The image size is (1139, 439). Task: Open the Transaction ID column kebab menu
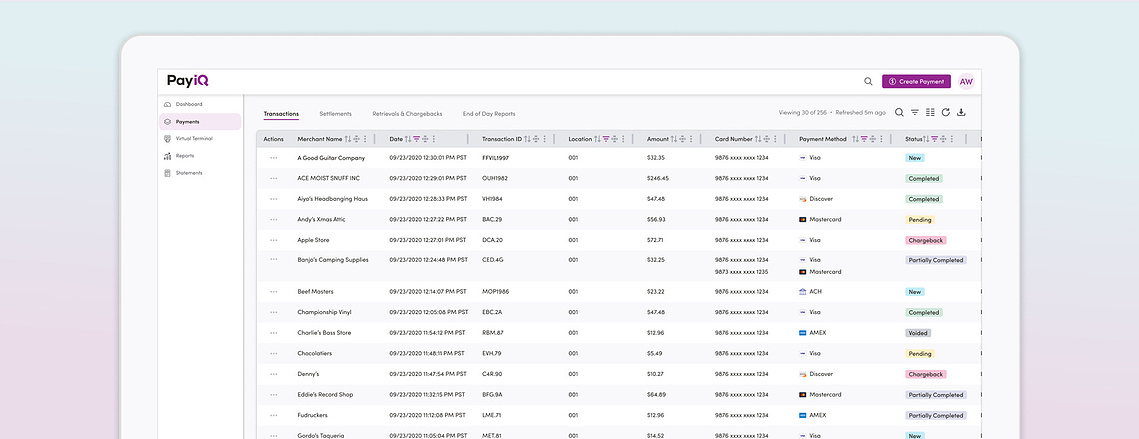point(544,139)
